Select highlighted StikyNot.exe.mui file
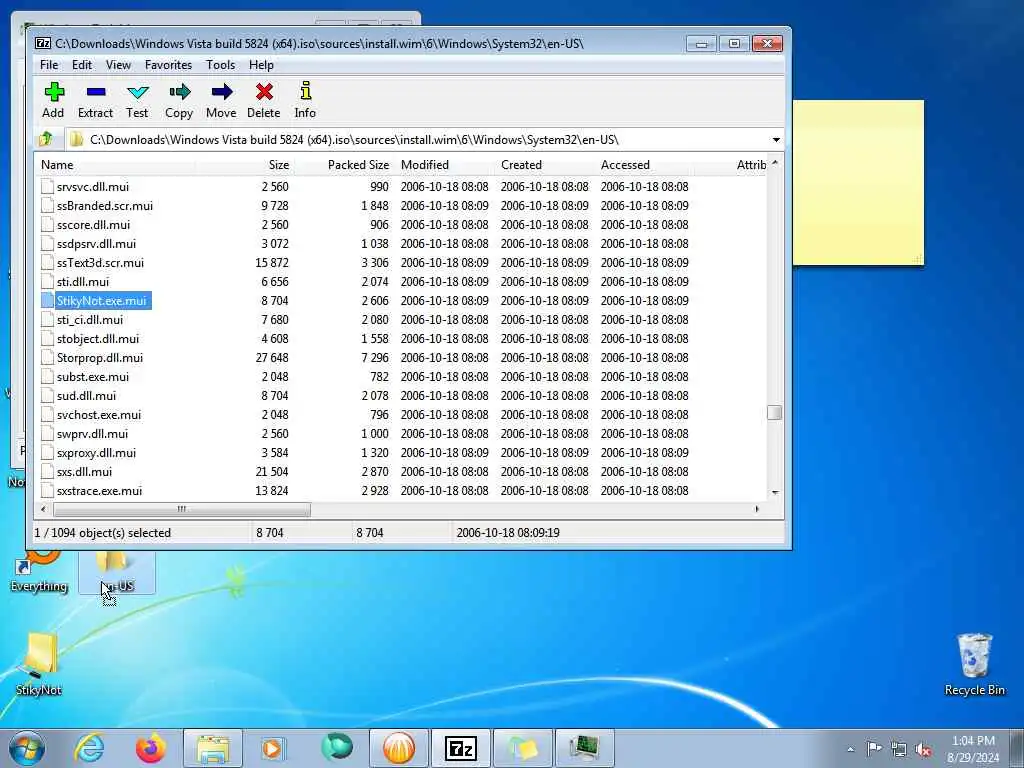1024x768 pixels. (101, 300)
